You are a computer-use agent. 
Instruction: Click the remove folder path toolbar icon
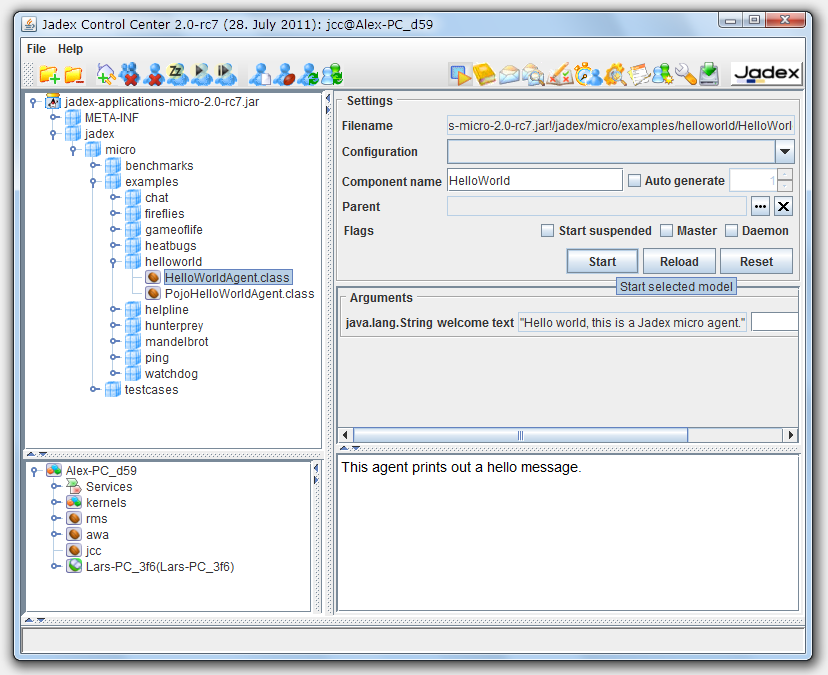[74, 74]
